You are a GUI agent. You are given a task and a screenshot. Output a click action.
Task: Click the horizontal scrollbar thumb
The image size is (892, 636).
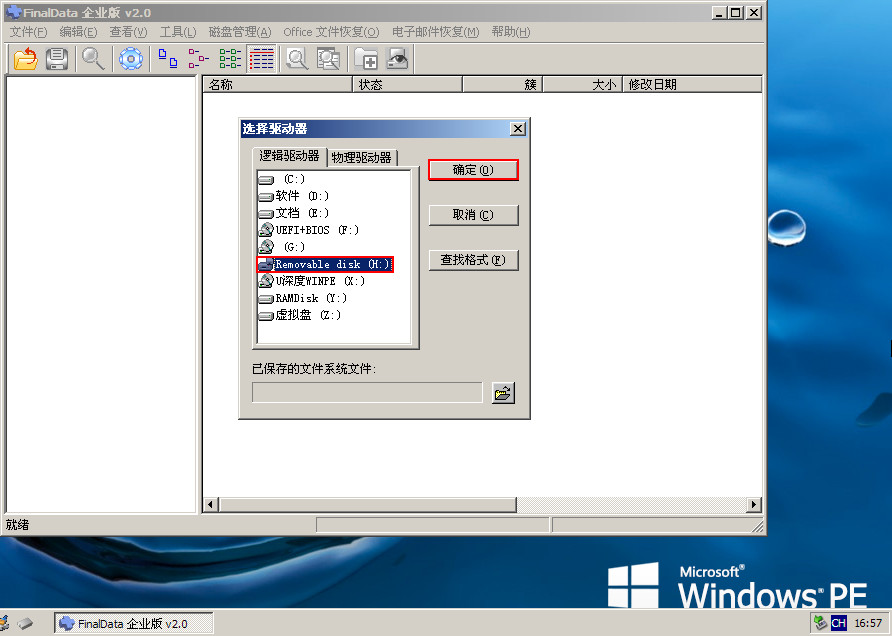tap(368, 505)
